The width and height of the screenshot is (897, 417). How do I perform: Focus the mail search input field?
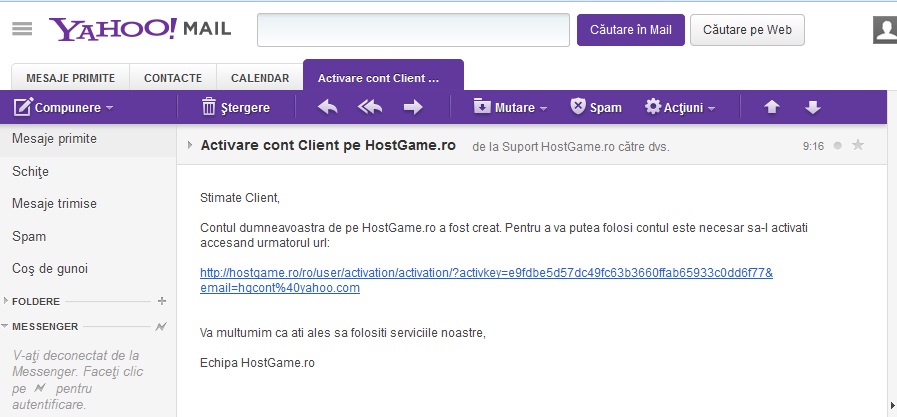[413, 30]
